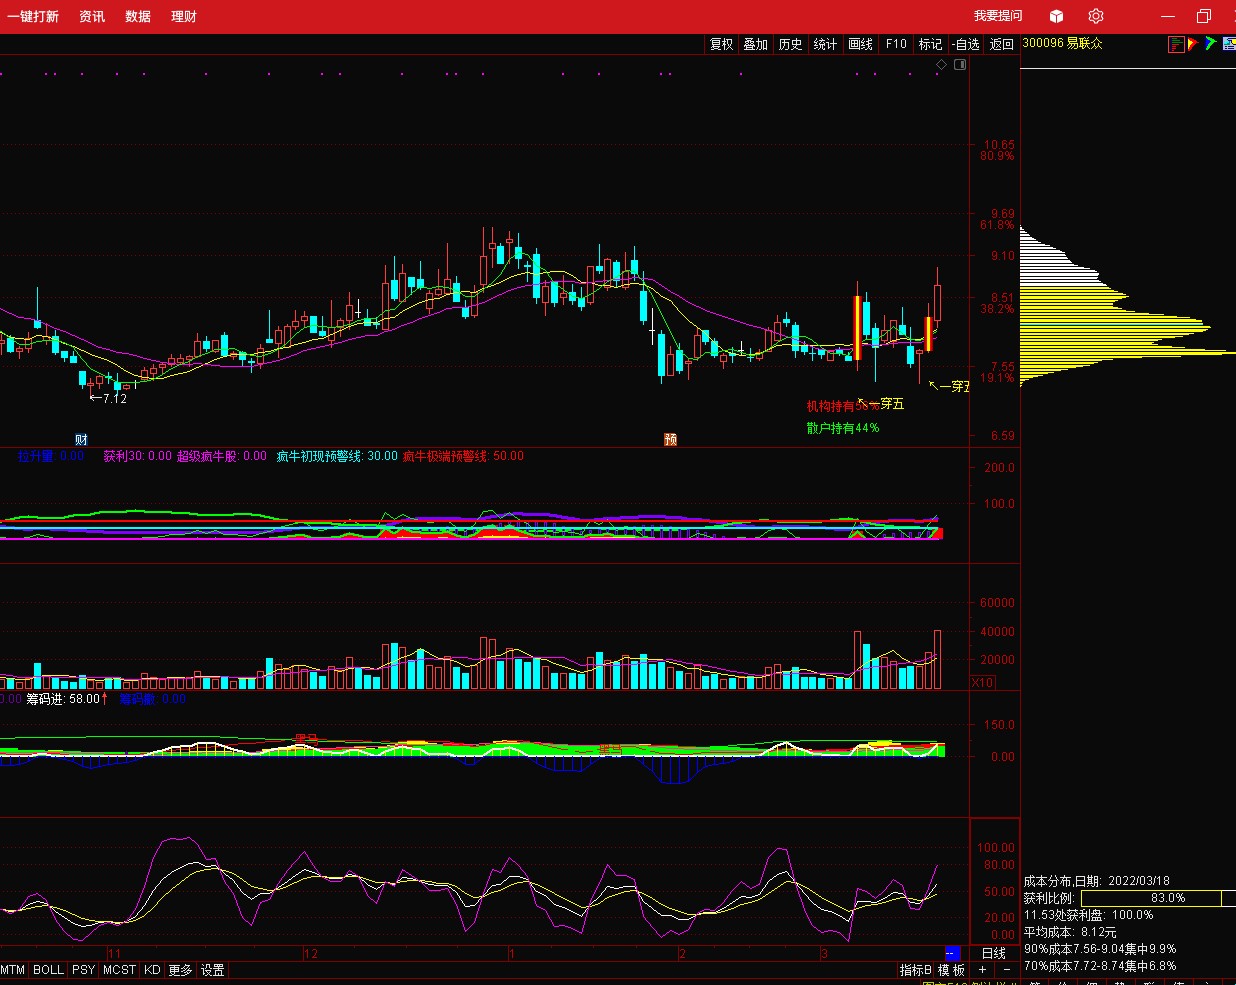Viewport: 1236px width, 985px height.
Task: Click the 统计 toolbar button
Action: [825, 44]
